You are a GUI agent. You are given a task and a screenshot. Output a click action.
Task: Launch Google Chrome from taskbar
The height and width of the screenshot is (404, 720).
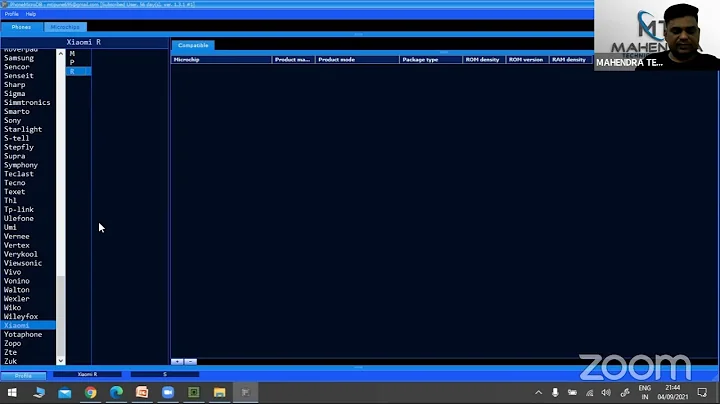(x=90, y=393)
